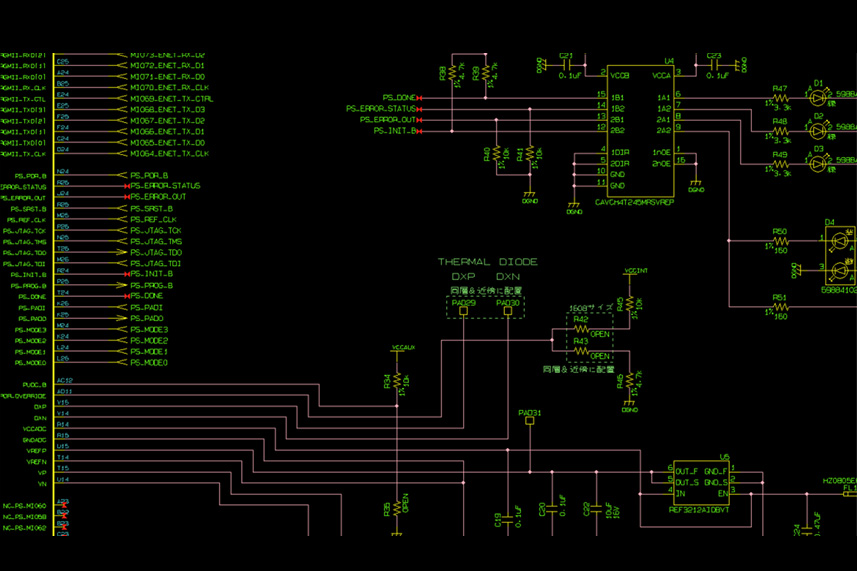Click the PAD29 DXP test pad
This screenshot has width=857, height=571.
463,311
